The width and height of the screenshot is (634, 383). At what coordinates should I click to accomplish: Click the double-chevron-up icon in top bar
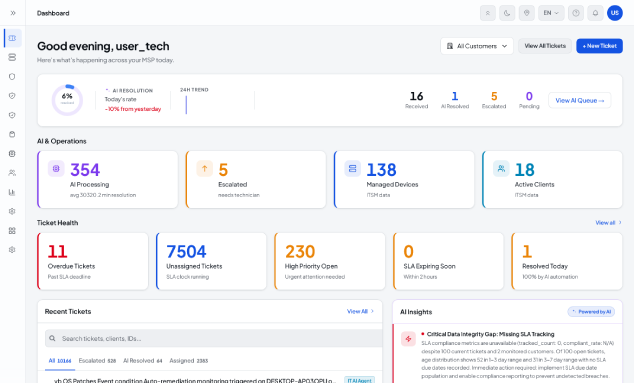coord(488,13)
